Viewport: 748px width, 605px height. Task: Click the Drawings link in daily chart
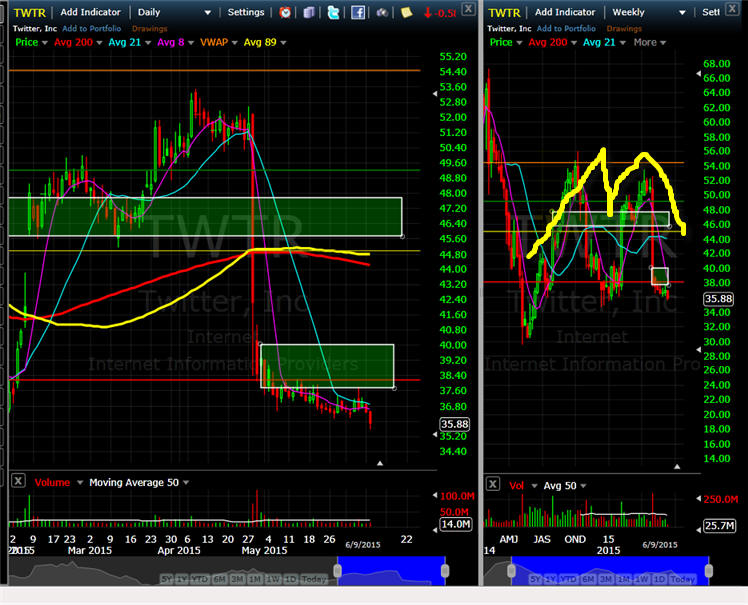150,28
